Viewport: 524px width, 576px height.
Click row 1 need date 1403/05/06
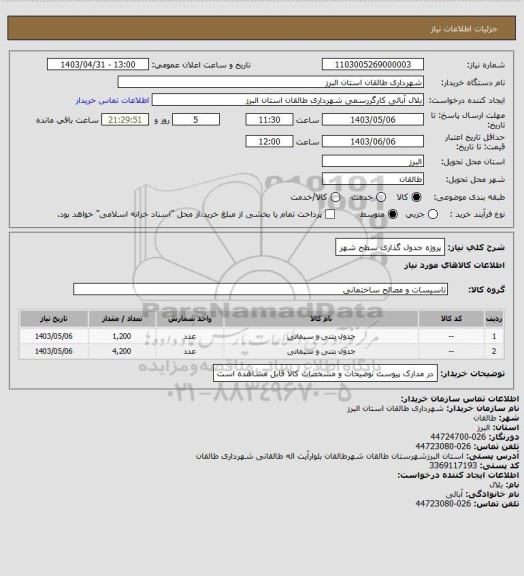click(54, 336)
